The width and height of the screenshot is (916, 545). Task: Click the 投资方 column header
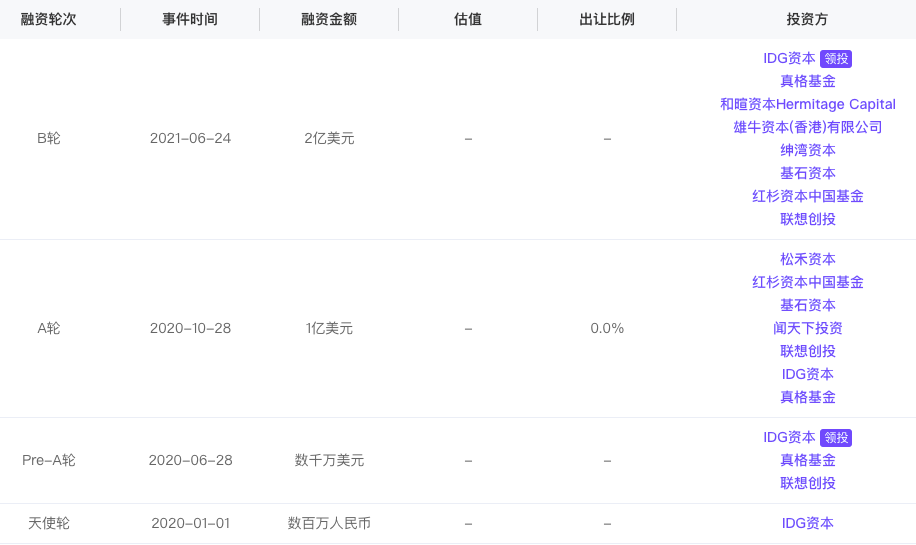click(807, 19)
